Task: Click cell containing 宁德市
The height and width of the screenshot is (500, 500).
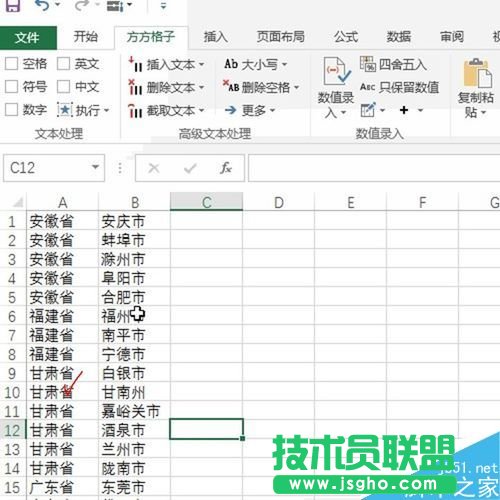Action: click(134, 354)
